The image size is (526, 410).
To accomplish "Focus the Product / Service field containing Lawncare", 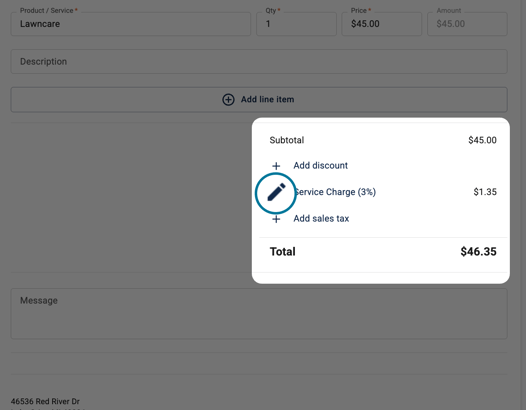I will [x=131, y=24].
